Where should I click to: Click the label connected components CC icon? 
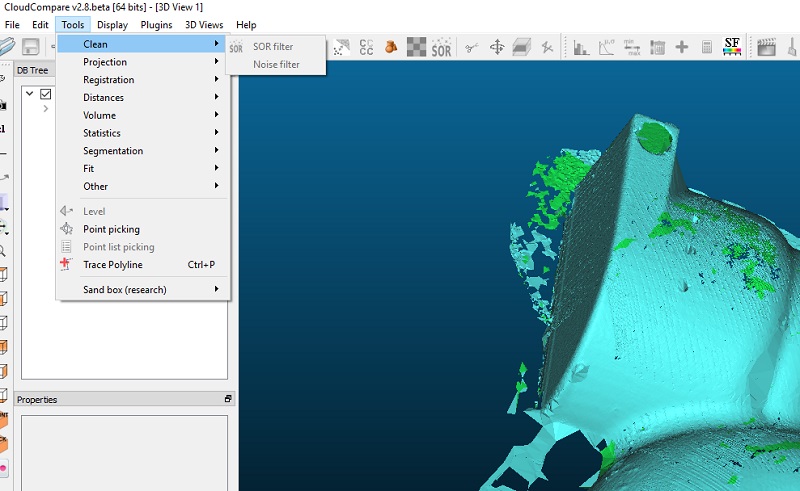point(366,47)
